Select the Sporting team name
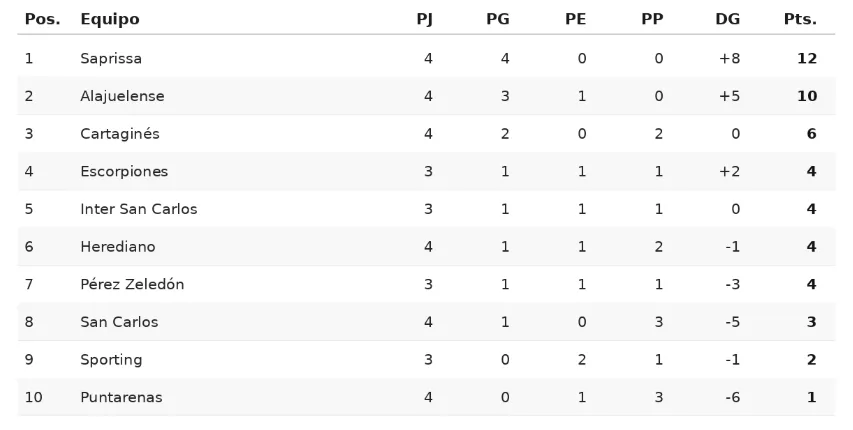Image resolution: width=853 pixels, height=430 pixels. coord(112,360)
